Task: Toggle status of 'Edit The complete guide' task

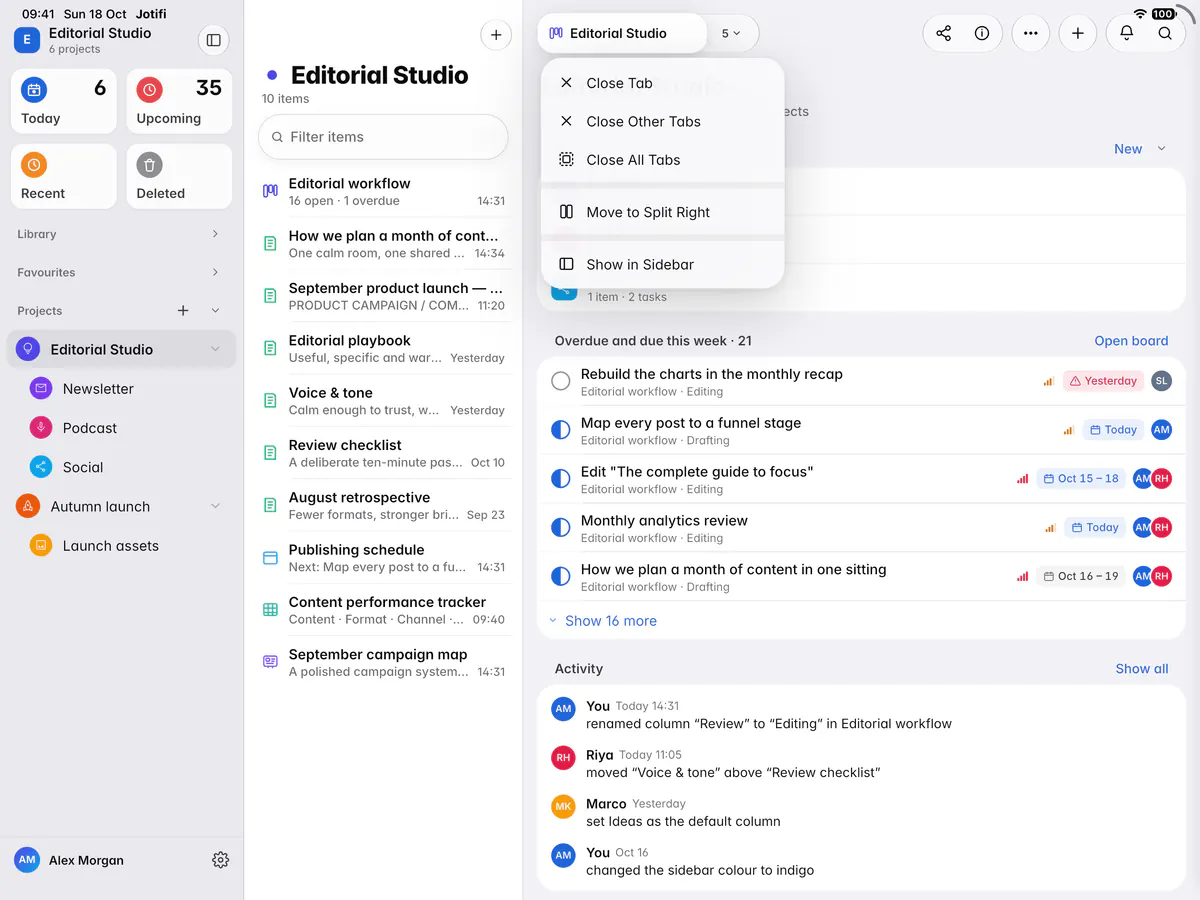Action: click(x=561, y=479)
